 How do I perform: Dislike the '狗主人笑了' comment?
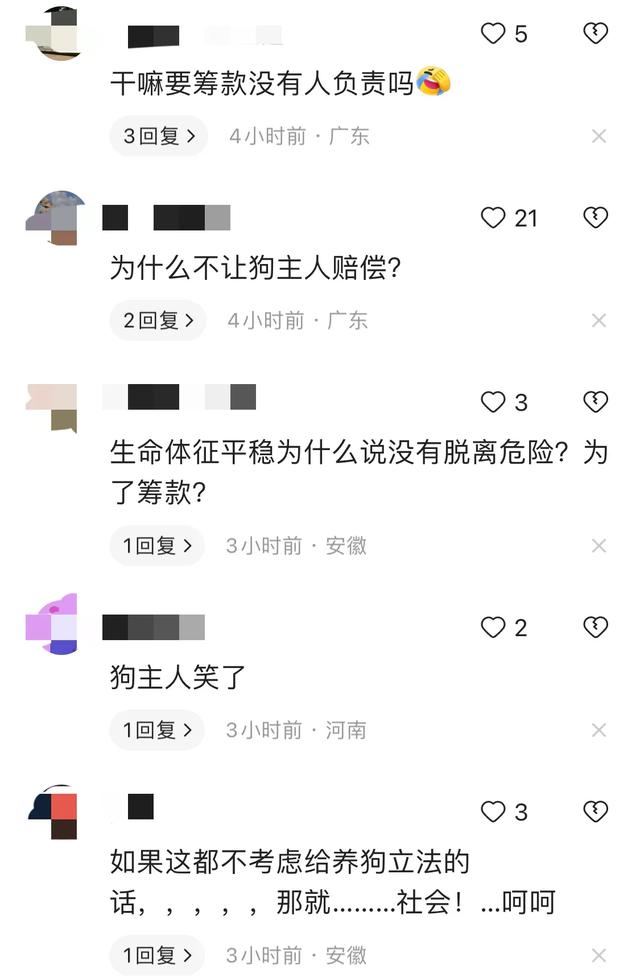pos(596,627)
